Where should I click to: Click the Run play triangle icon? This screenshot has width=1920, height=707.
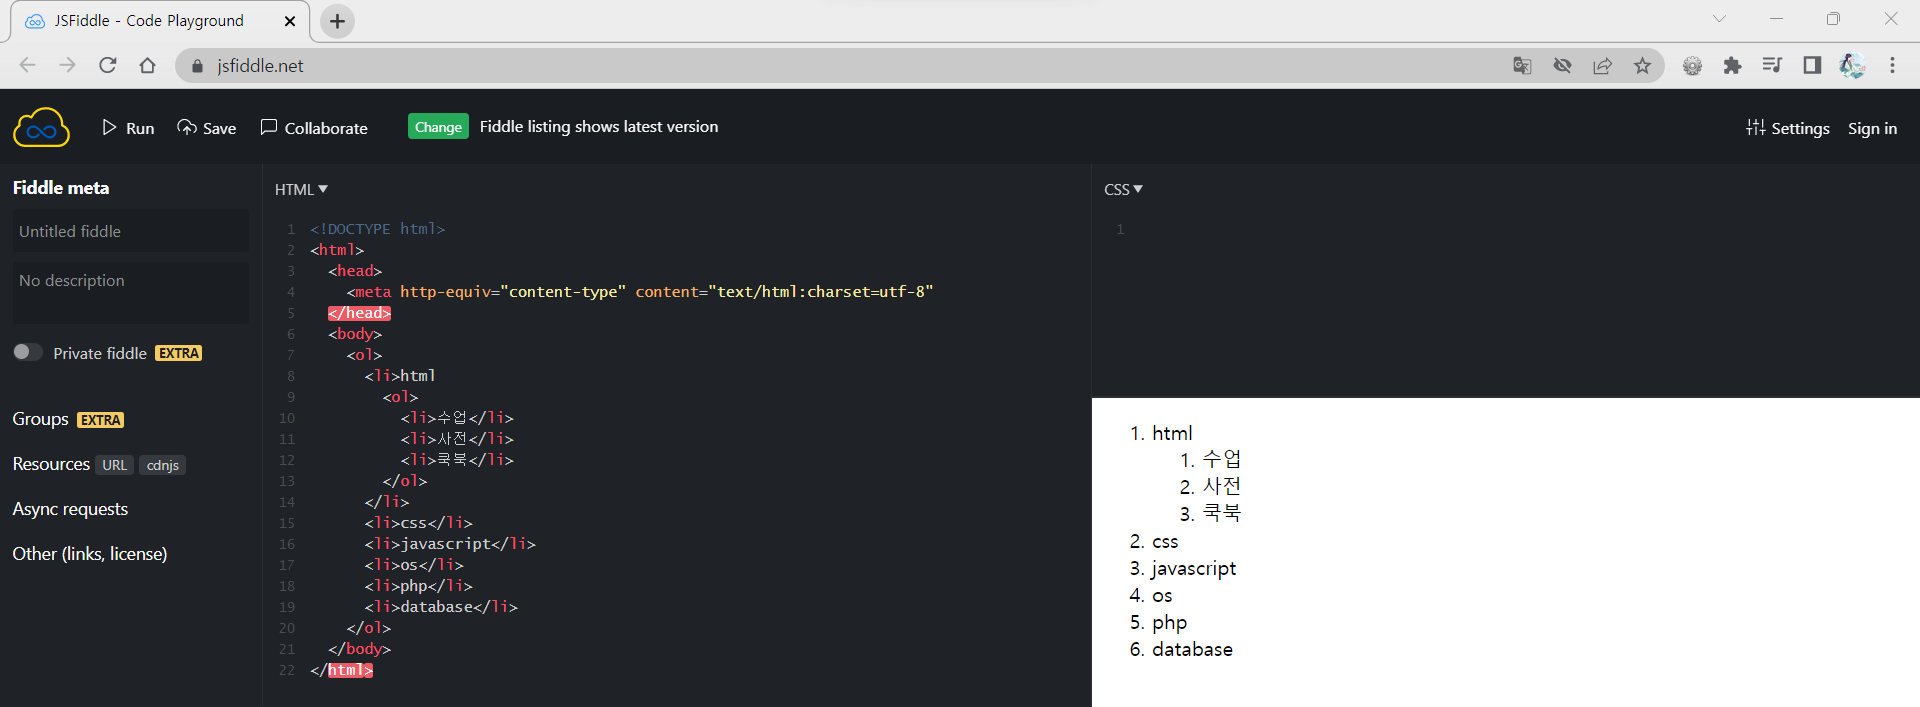pos(110,127)
